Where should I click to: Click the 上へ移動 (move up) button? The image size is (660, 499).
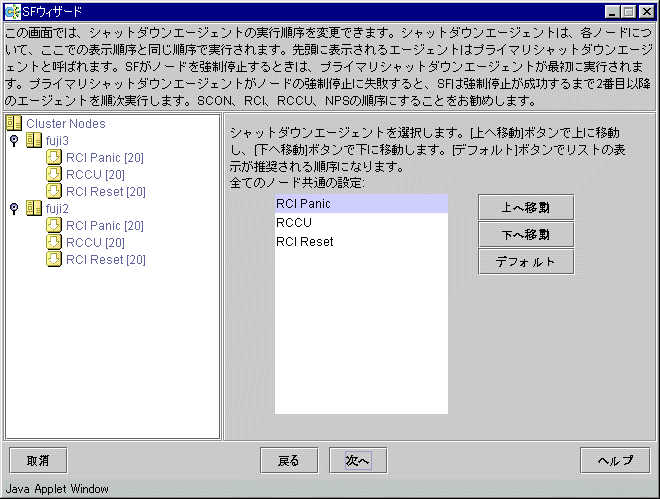526,207
